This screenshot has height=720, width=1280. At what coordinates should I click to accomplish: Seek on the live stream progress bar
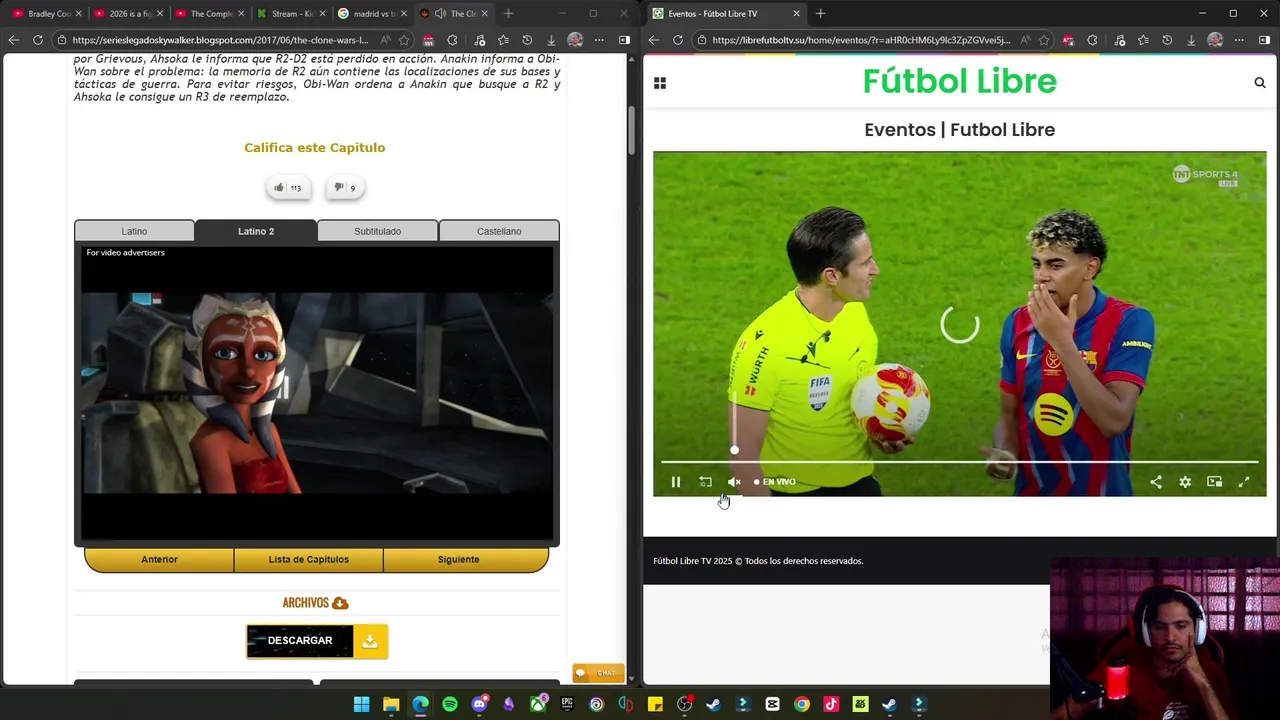(959, 462)
